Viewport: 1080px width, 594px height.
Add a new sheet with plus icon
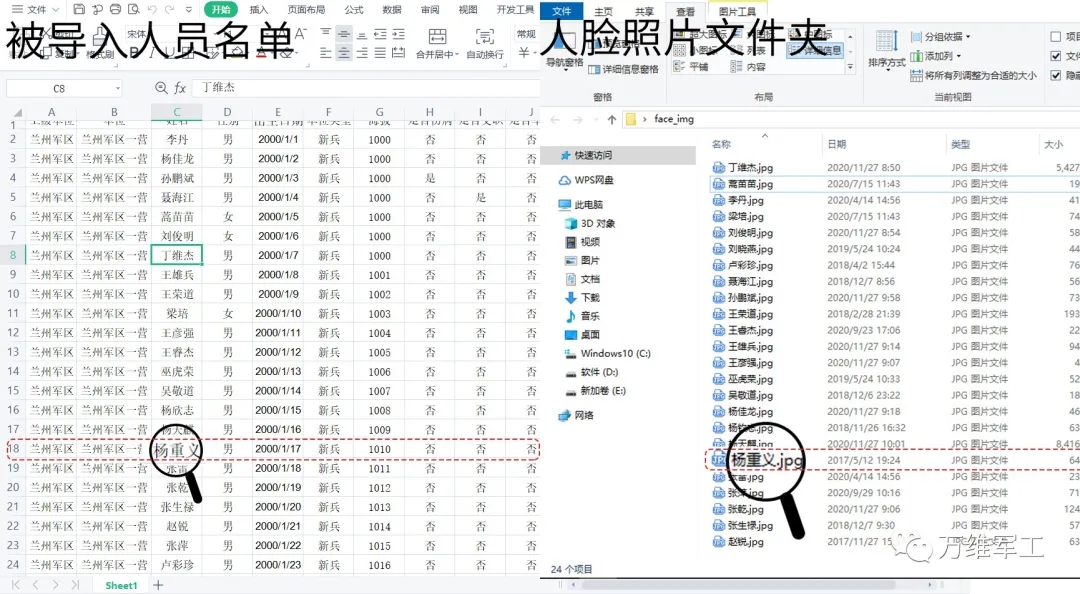coord(158,584)
